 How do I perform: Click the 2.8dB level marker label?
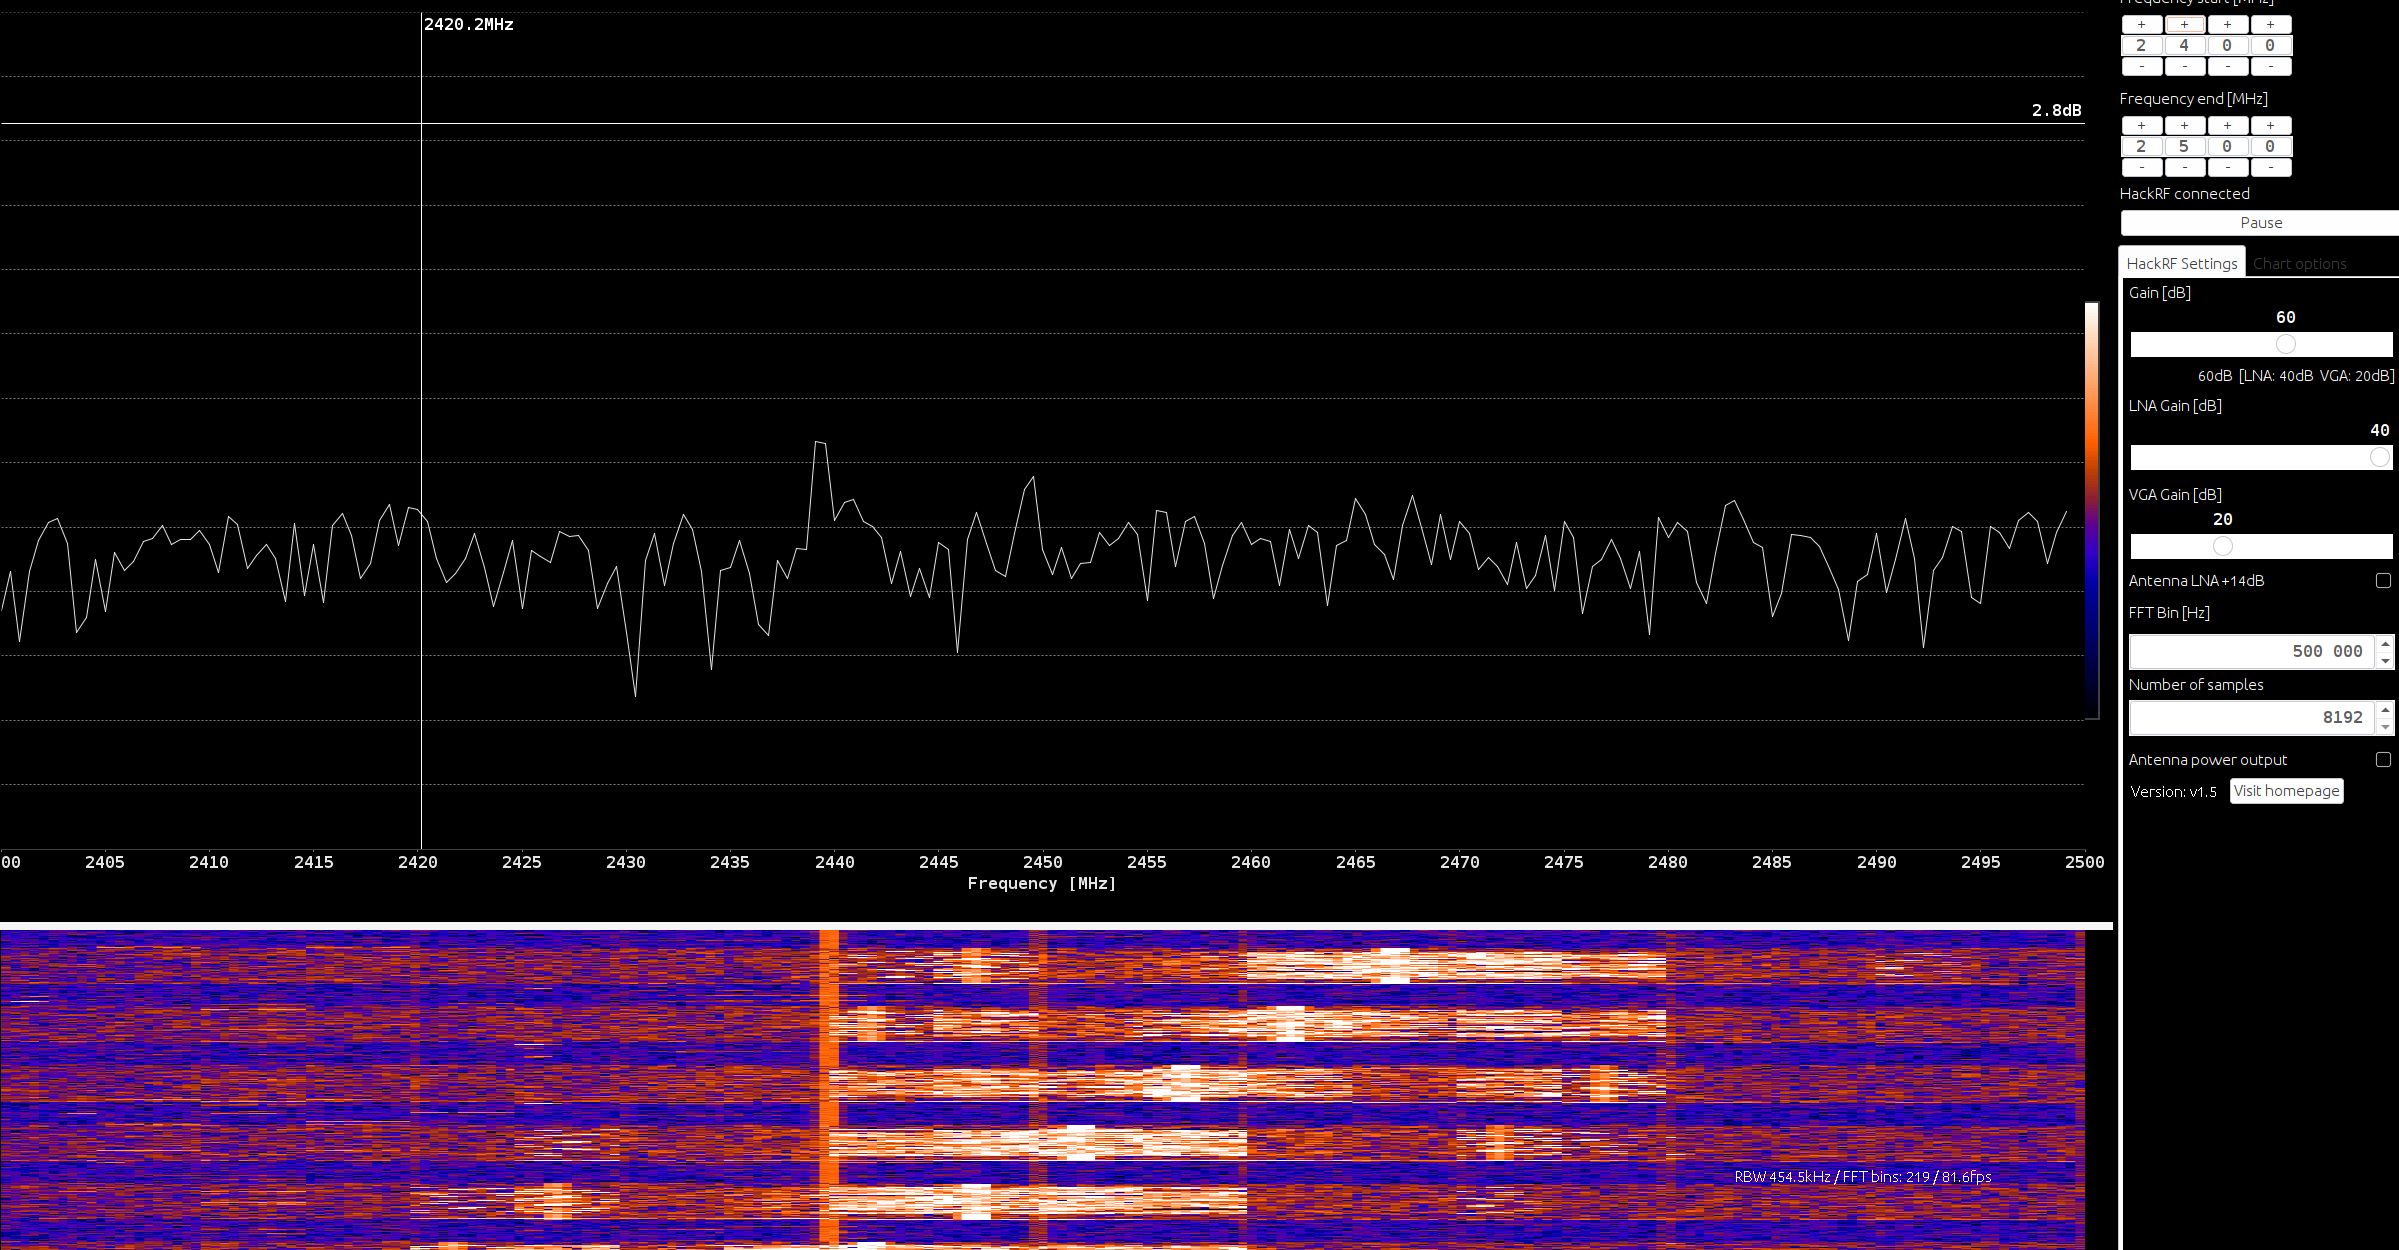click(x=2056, y=110)
